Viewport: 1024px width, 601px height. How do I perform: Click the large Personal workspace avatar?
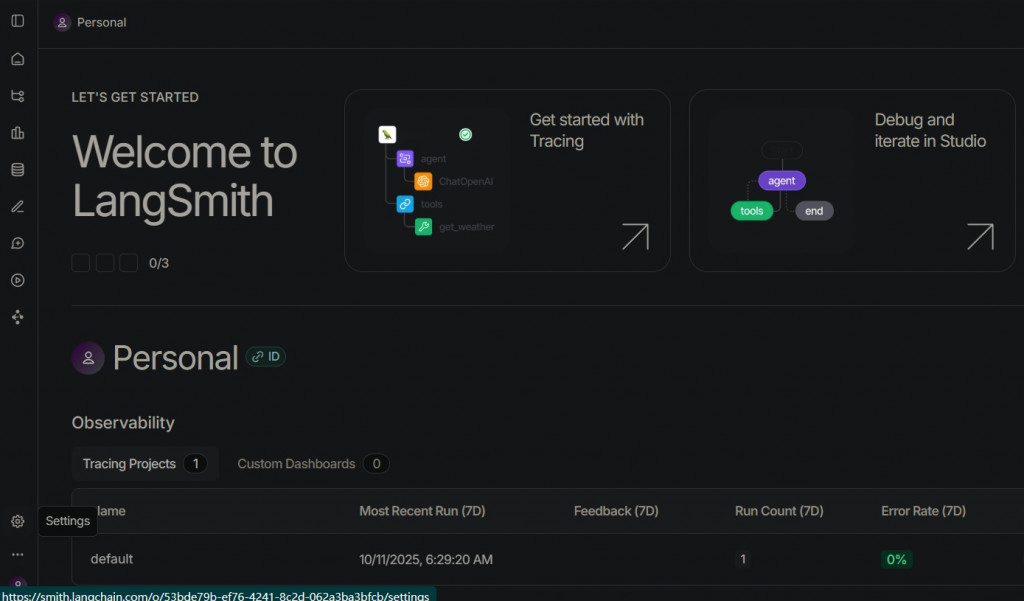[x=88, y=358]
